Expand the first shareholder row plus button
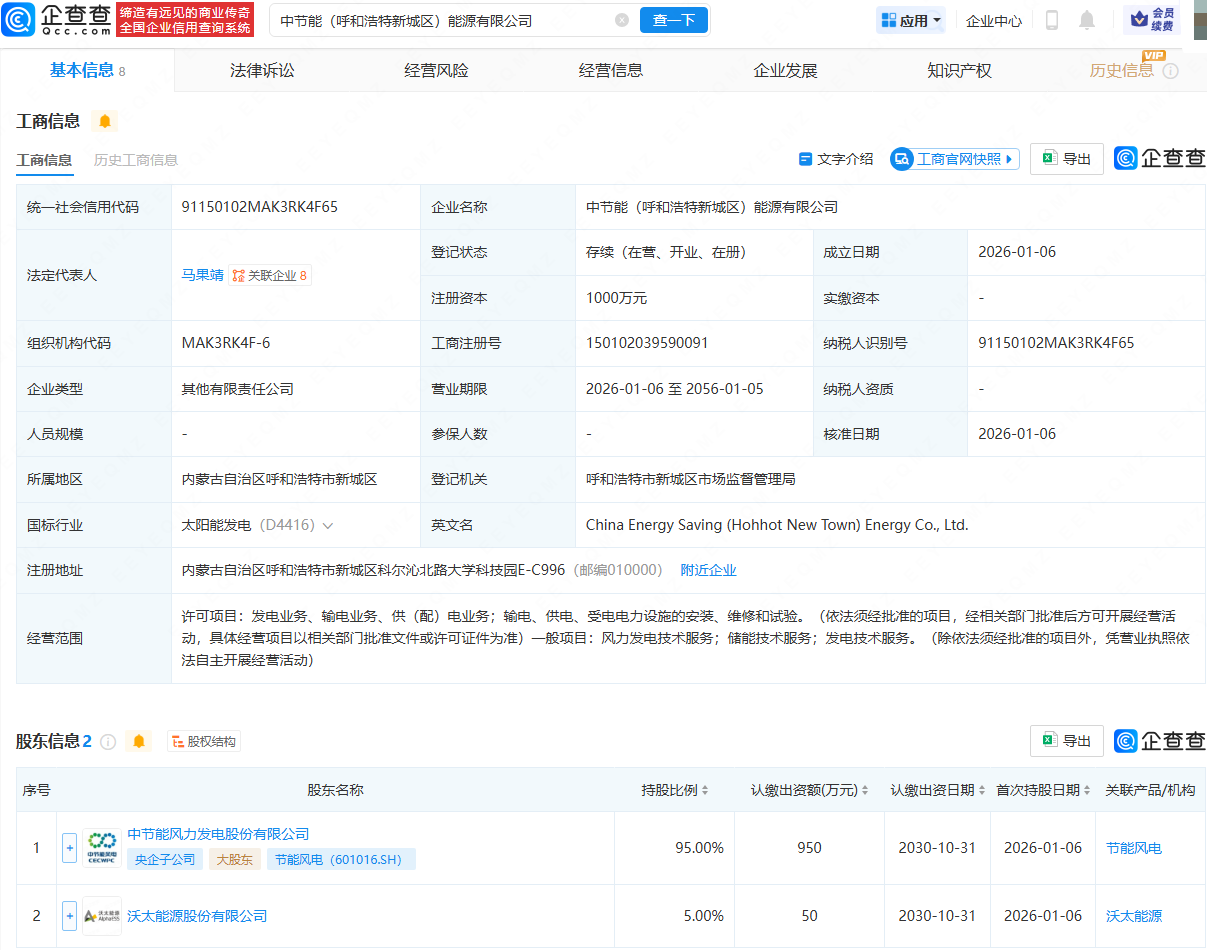Viewport: 1207px width, 950px height. coord(69,847)
